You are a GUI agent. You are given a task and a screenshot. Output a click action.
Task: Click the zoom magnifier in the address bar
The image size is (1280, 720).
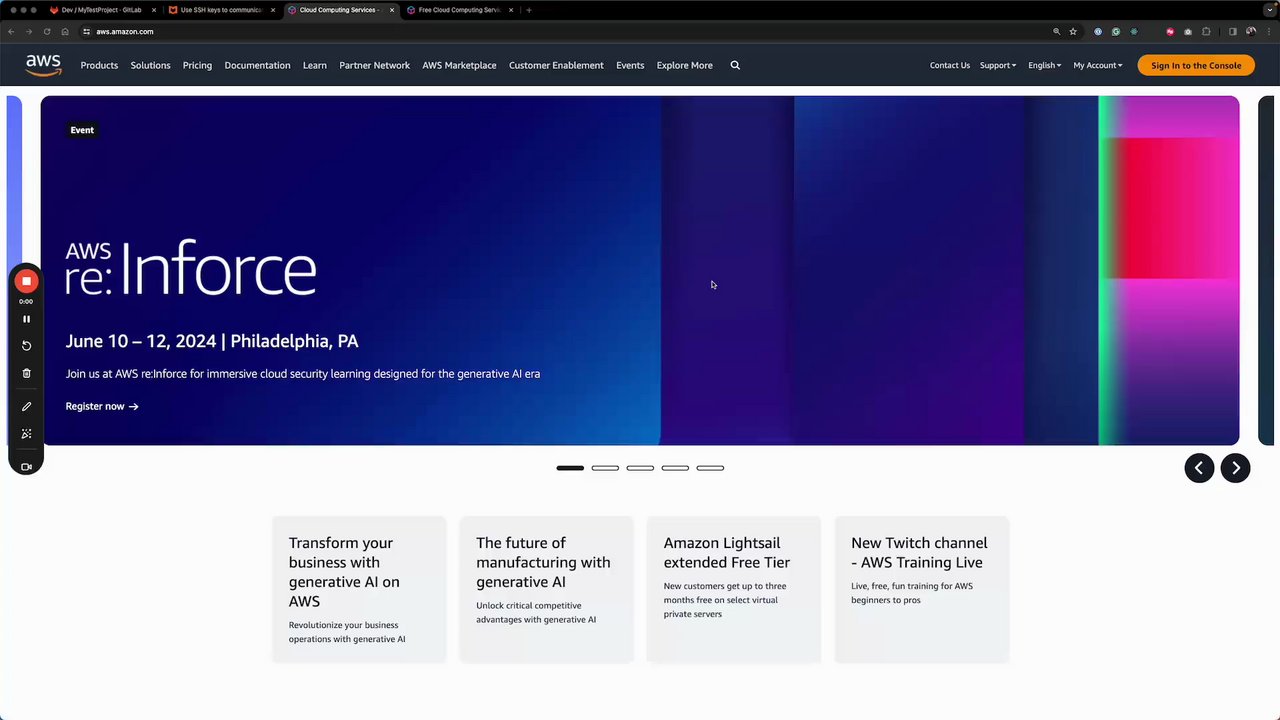click(x=1056, y=32)
